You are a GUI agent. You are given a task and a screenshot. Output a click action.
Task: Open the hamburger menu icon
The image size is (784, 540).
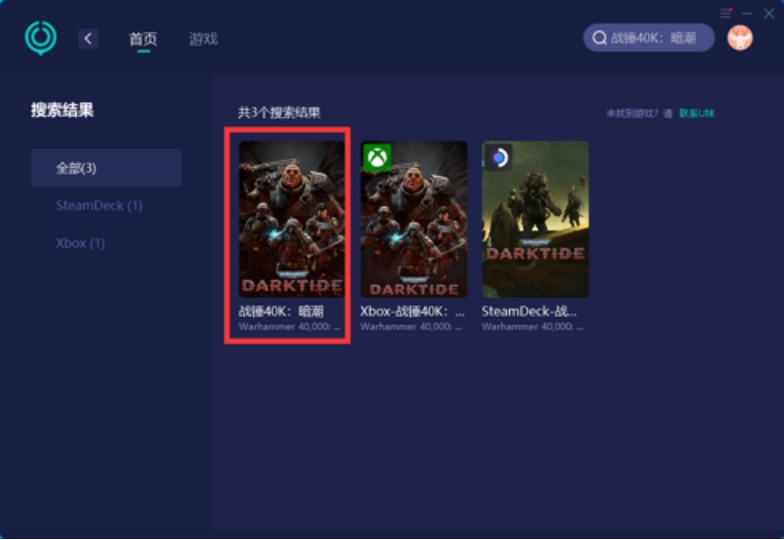[x=726, y=14]
